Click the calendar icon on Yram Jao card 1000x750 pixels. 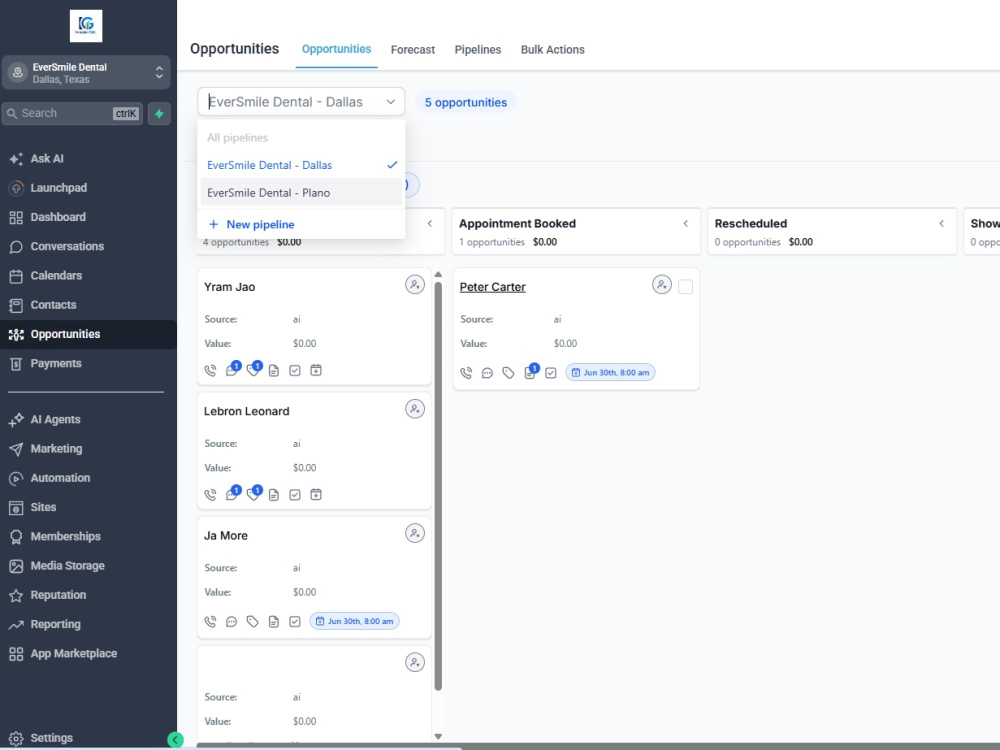click(316, 370)
